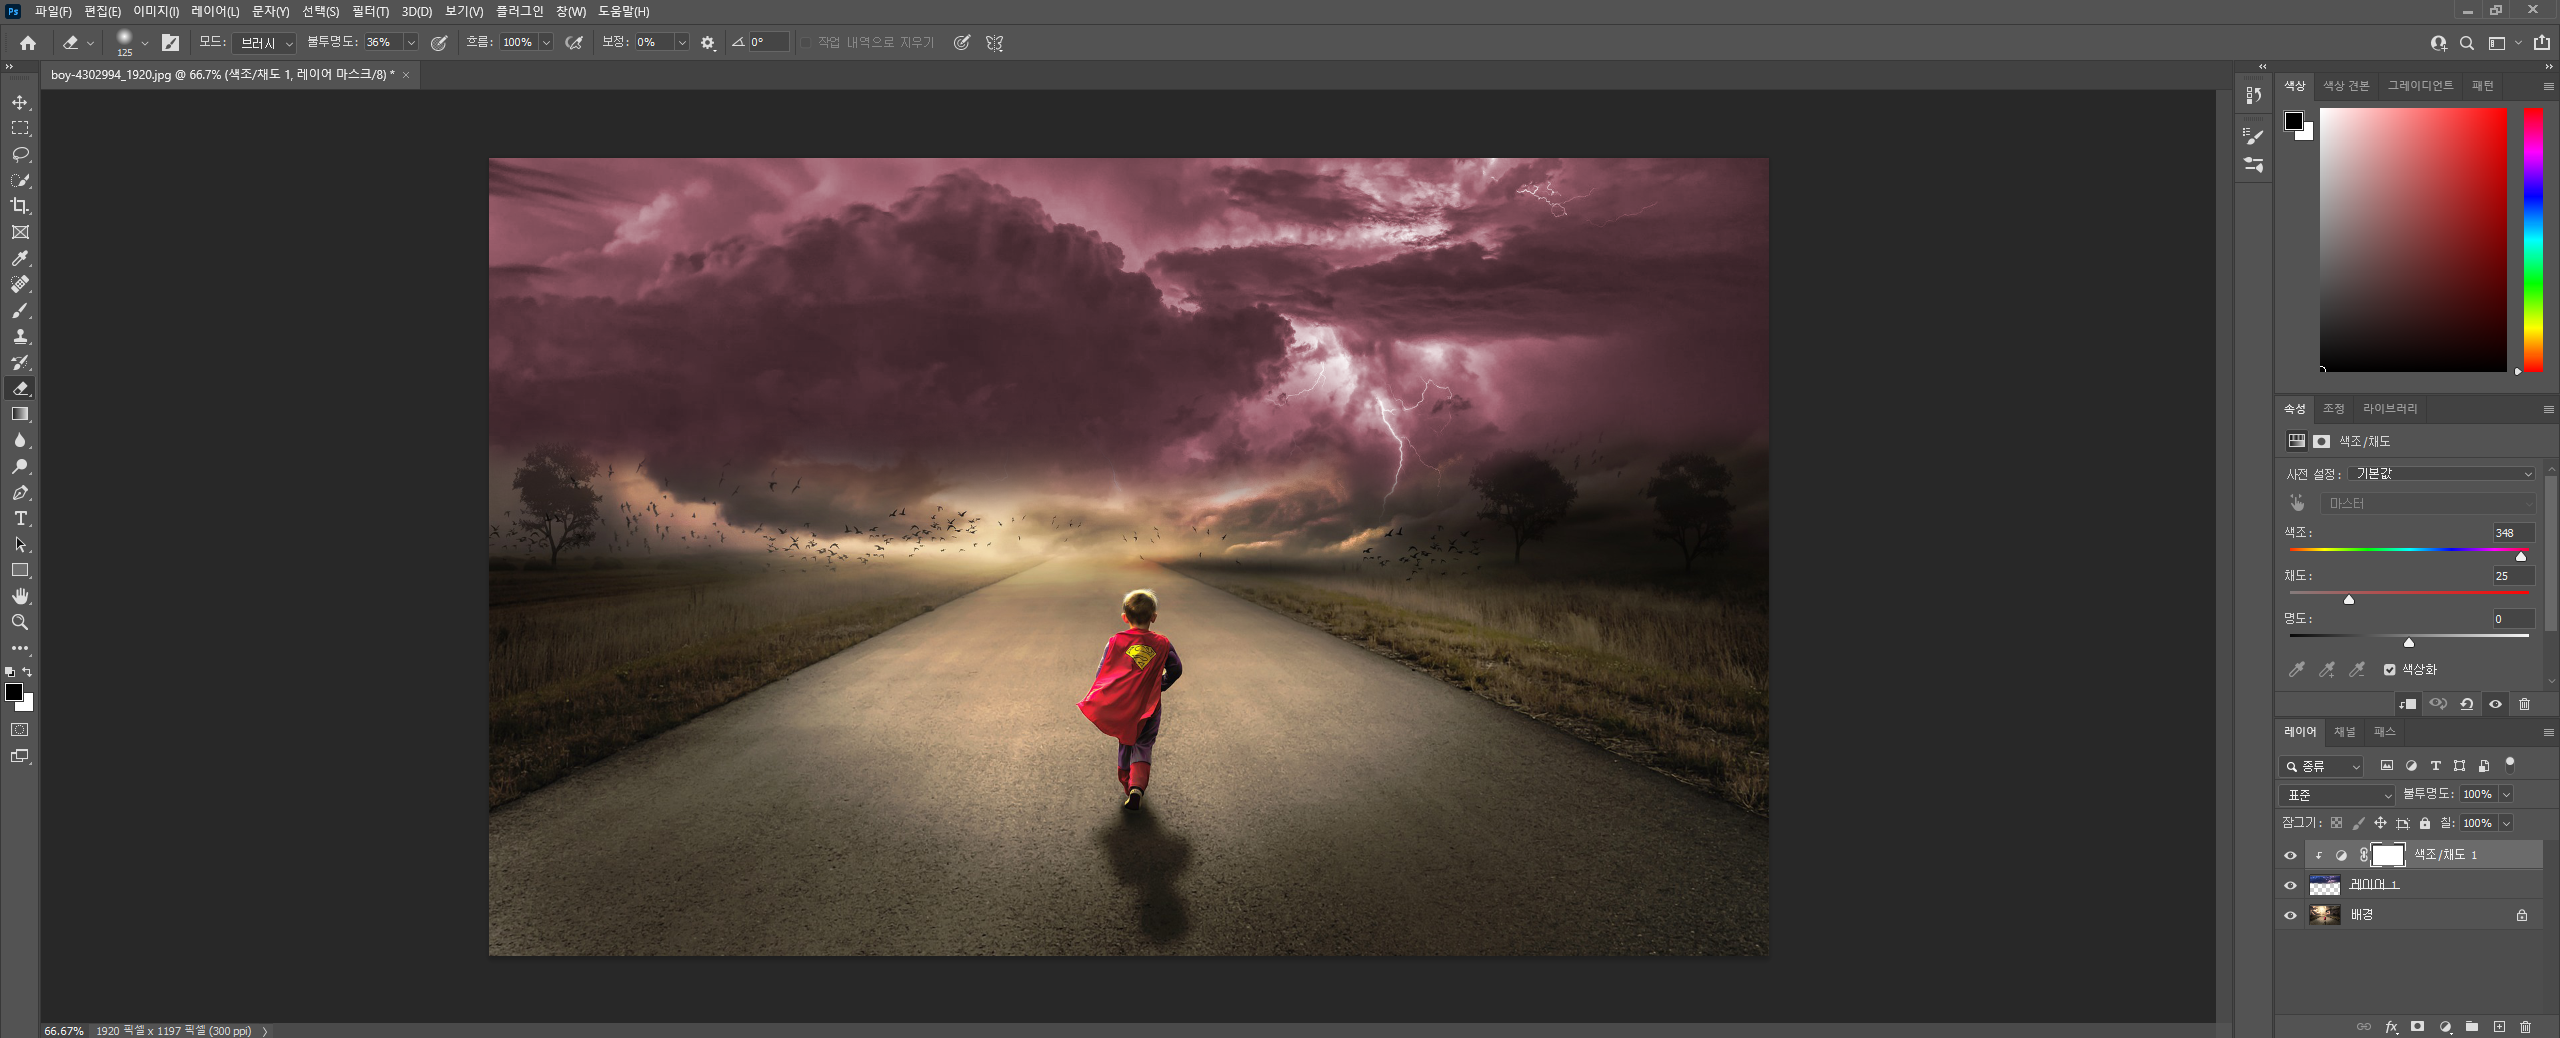Open the 이미지(I) menu

[156, 11]
